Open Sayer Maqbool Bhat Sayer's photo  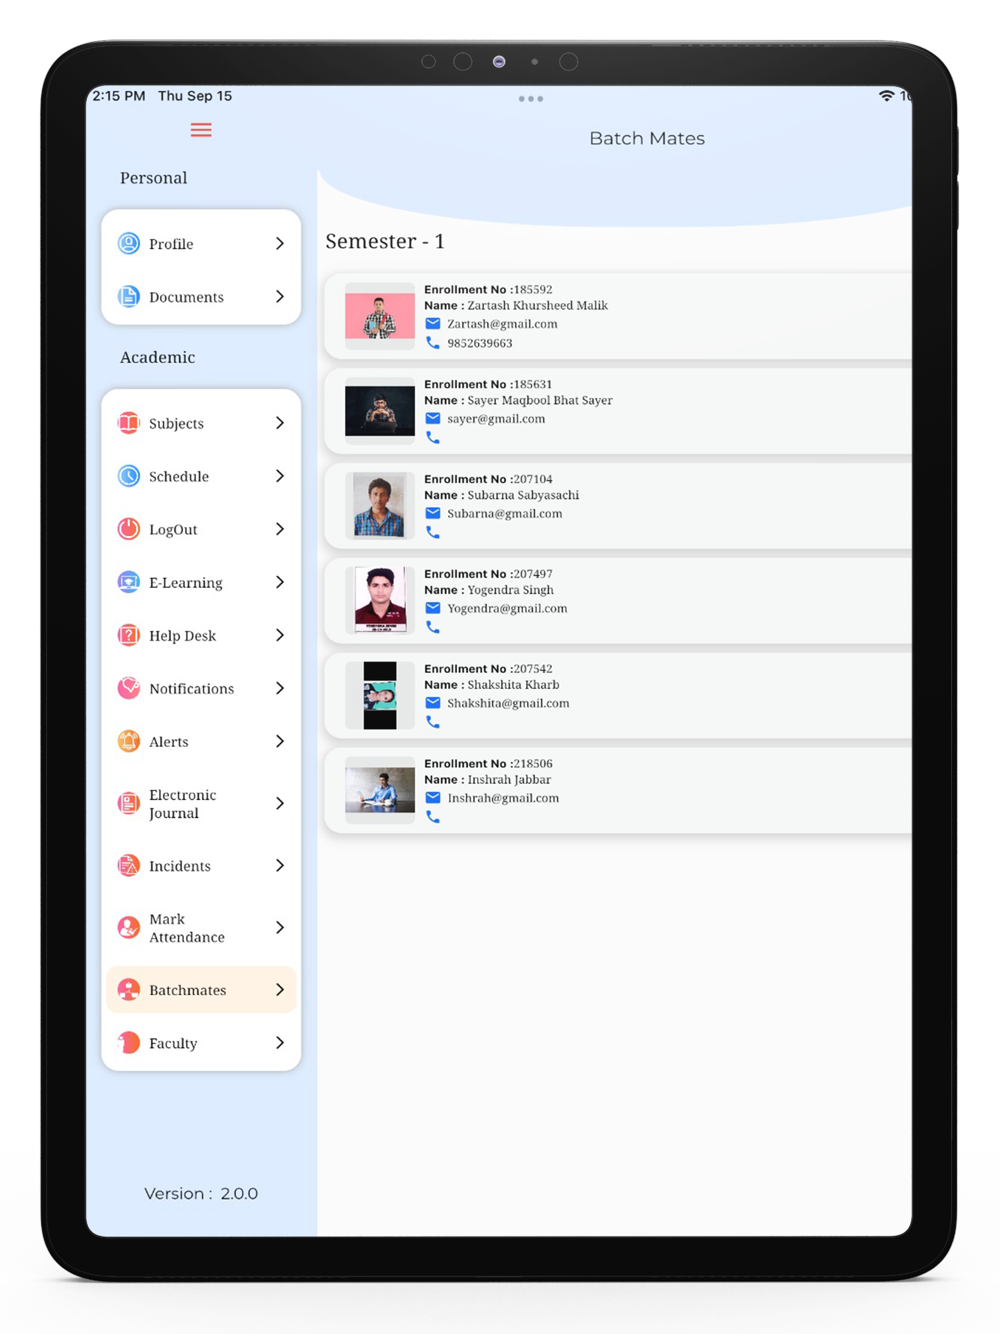(380, 411)
